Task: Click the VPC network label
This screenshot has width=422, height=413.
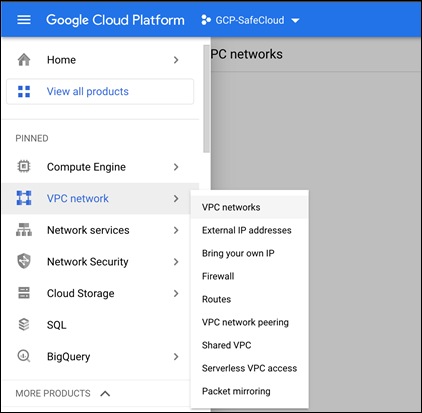Action: click(x=78, y=199)
